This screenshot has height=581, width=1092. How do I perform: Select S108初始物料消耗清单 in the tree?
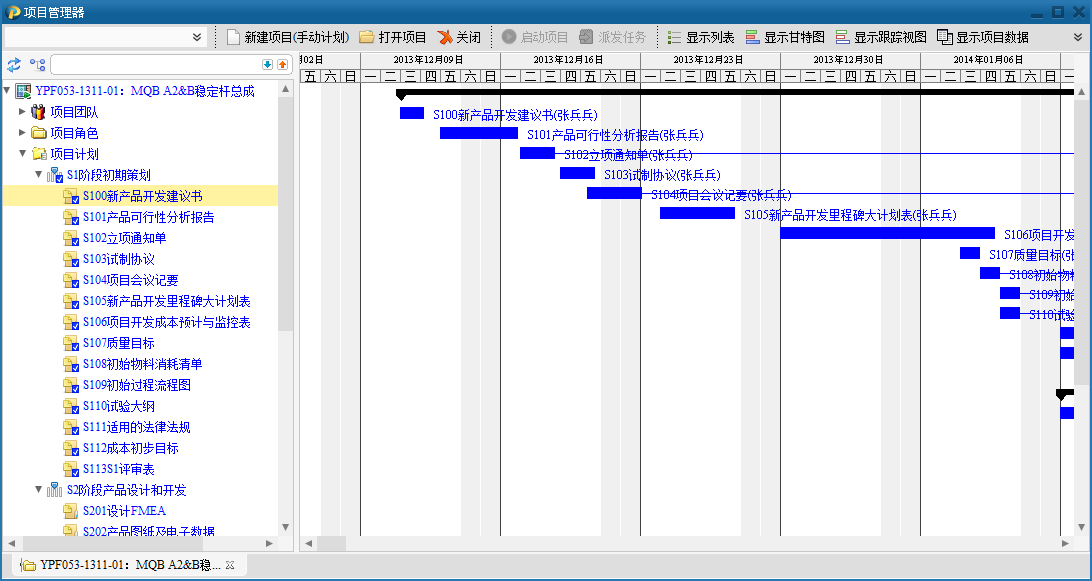[142, 364]
